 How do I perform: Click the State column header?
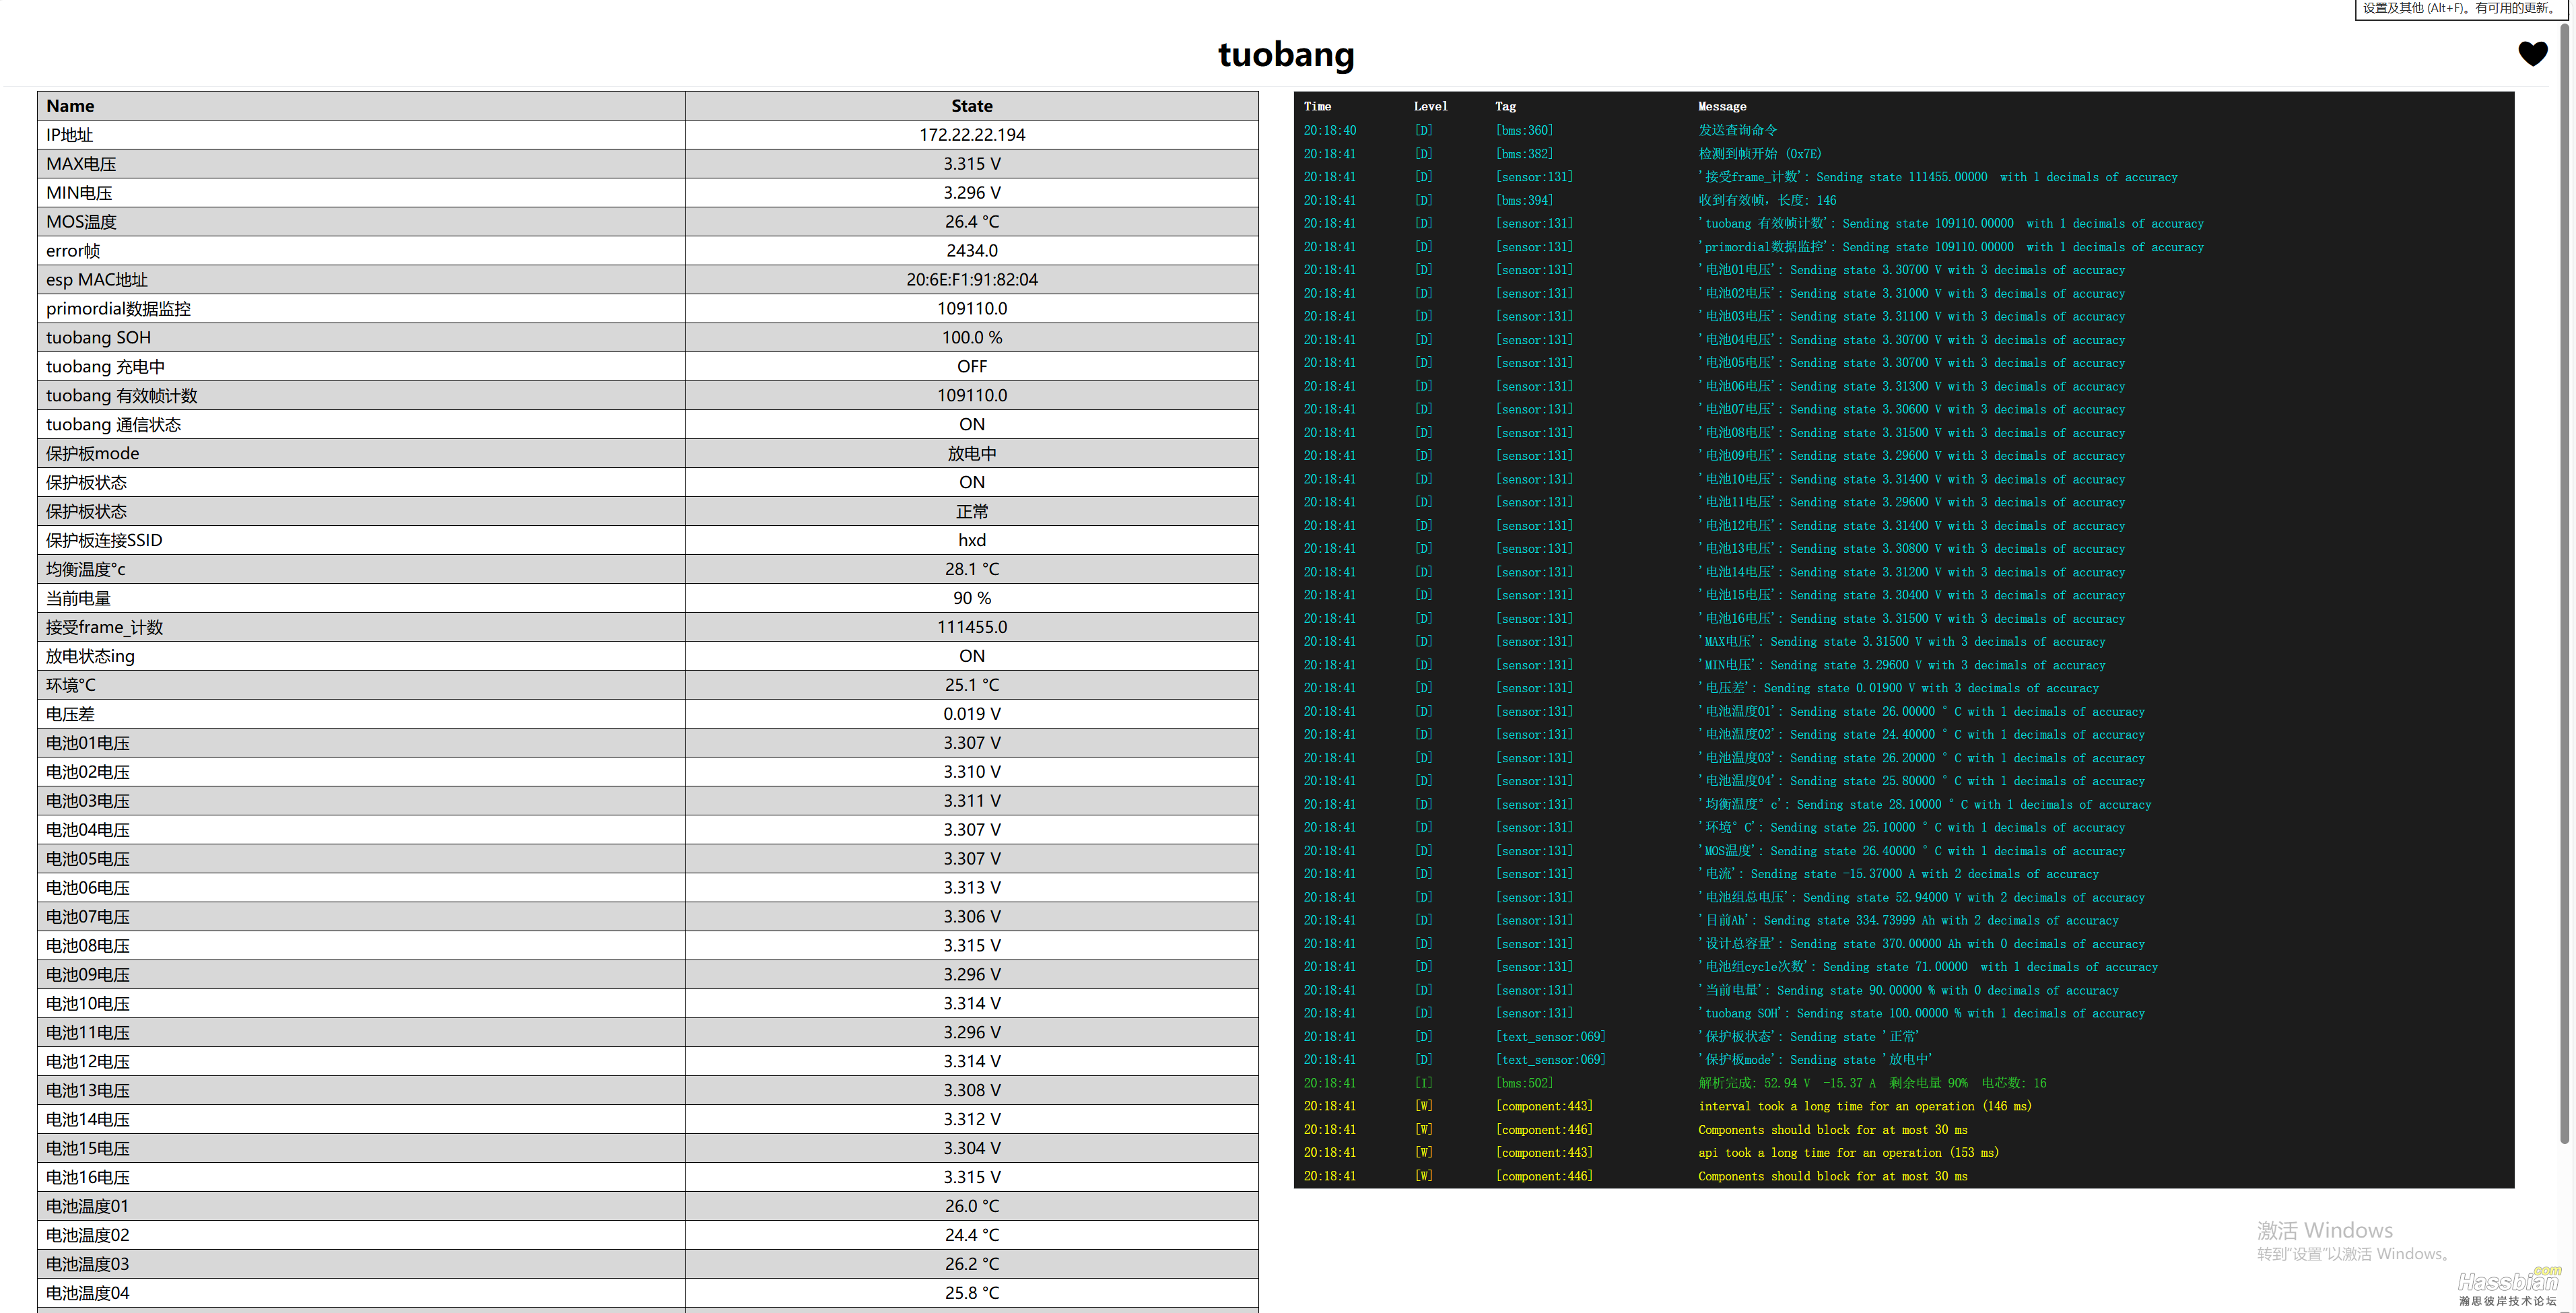click(x=971, y=106)
